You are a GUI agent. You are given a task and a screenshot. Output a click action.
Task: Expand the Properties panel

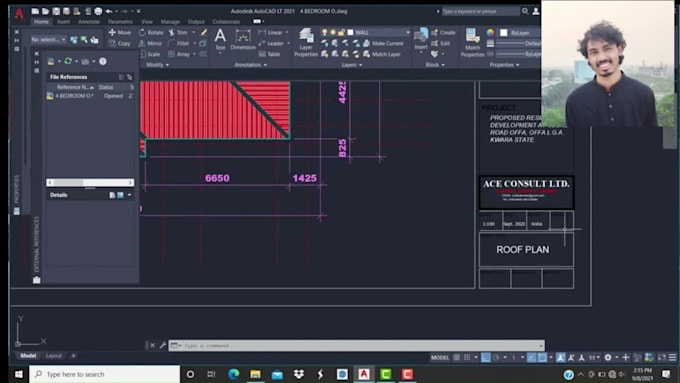coord(504,65)
